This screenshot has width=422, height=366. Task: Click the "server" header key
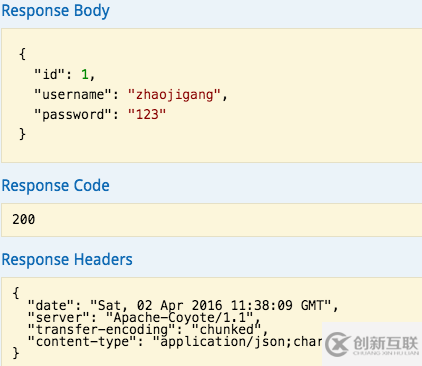pos(59,317)
